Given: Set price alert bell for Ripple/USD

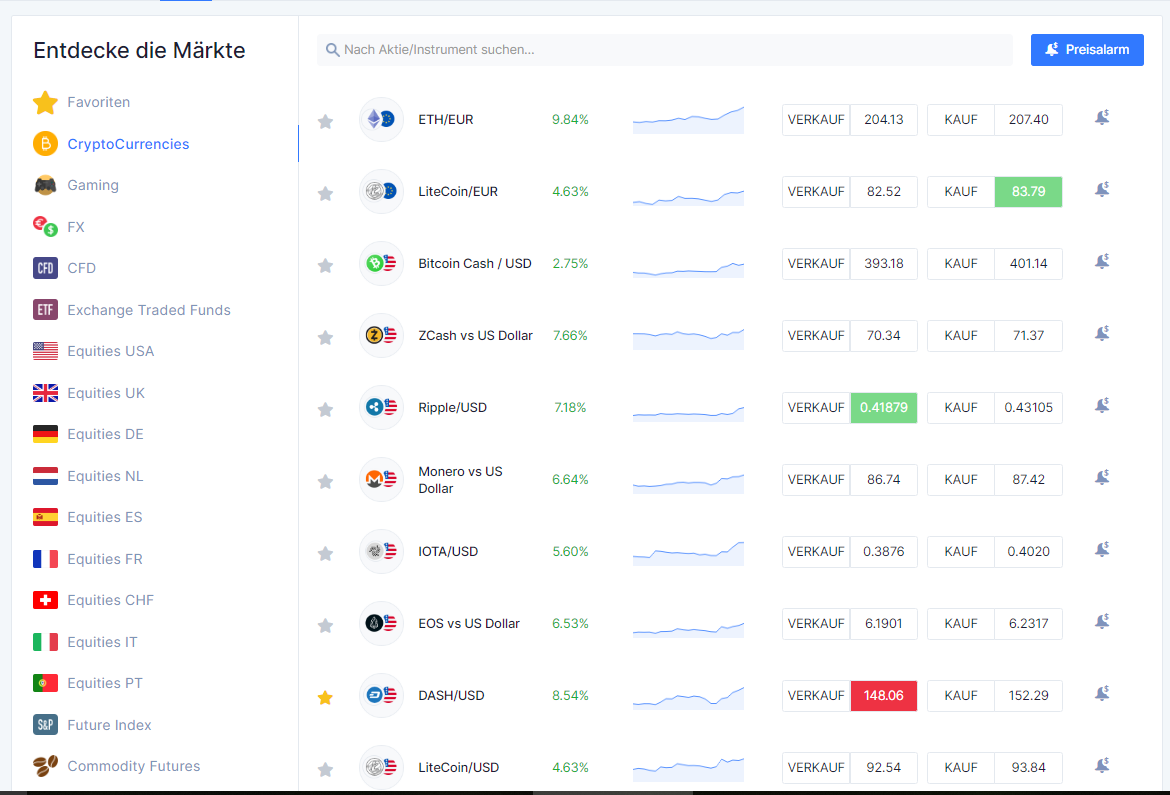Looking at the screenshot, I should point(1102,405).
